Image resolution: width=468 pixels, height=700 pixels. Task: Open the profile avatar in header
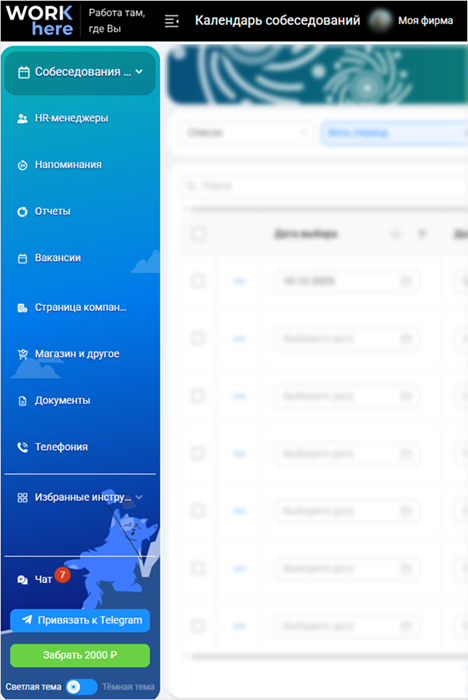point(380,21)
